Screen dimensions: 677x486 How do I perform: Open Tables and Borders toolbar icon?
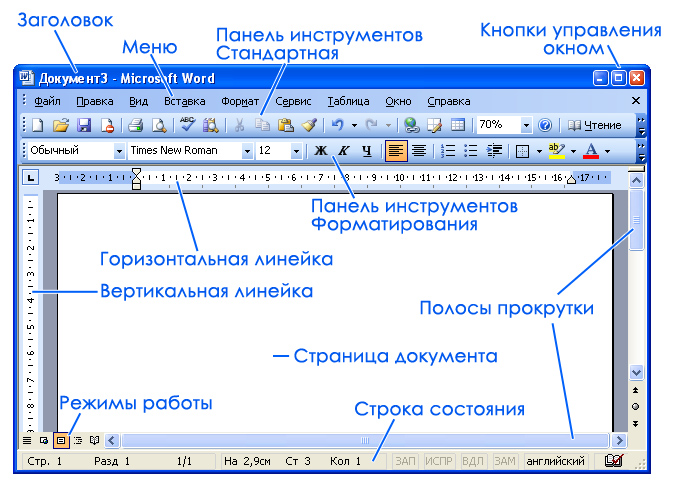pos(434,126)
